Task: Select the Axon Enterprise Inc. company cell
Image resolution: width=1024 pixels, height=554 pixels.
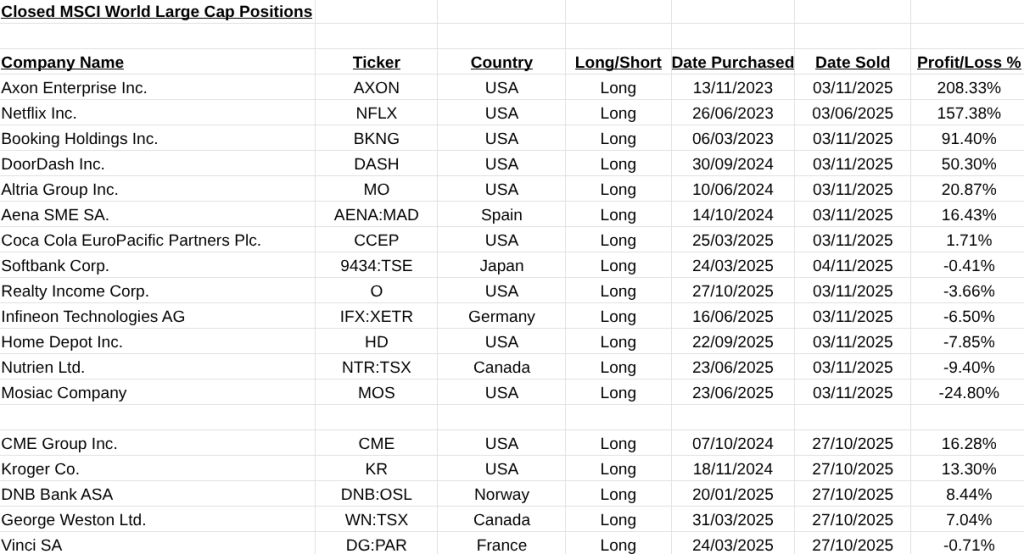Action: coord(74,88)
